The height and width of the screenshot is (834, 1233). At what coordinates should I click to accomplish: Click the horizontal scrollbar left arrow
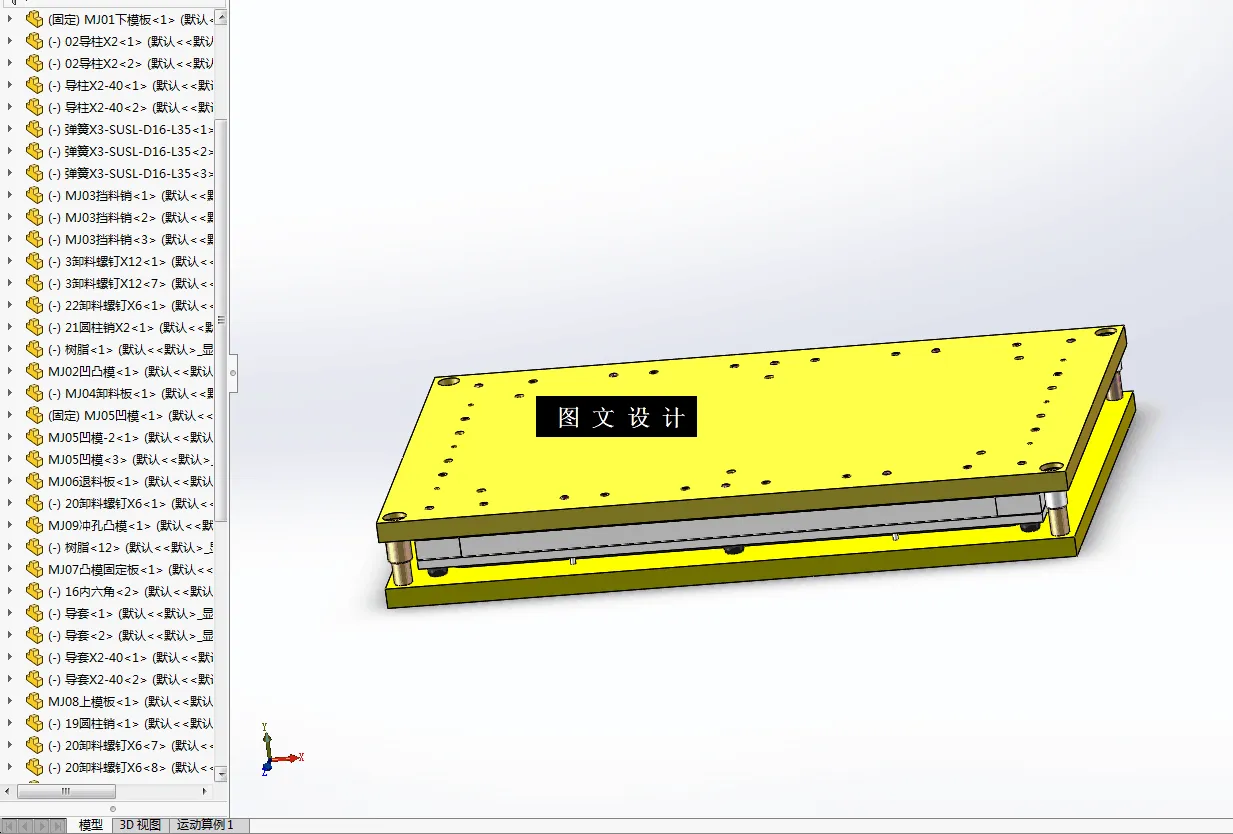pos(9,791)
